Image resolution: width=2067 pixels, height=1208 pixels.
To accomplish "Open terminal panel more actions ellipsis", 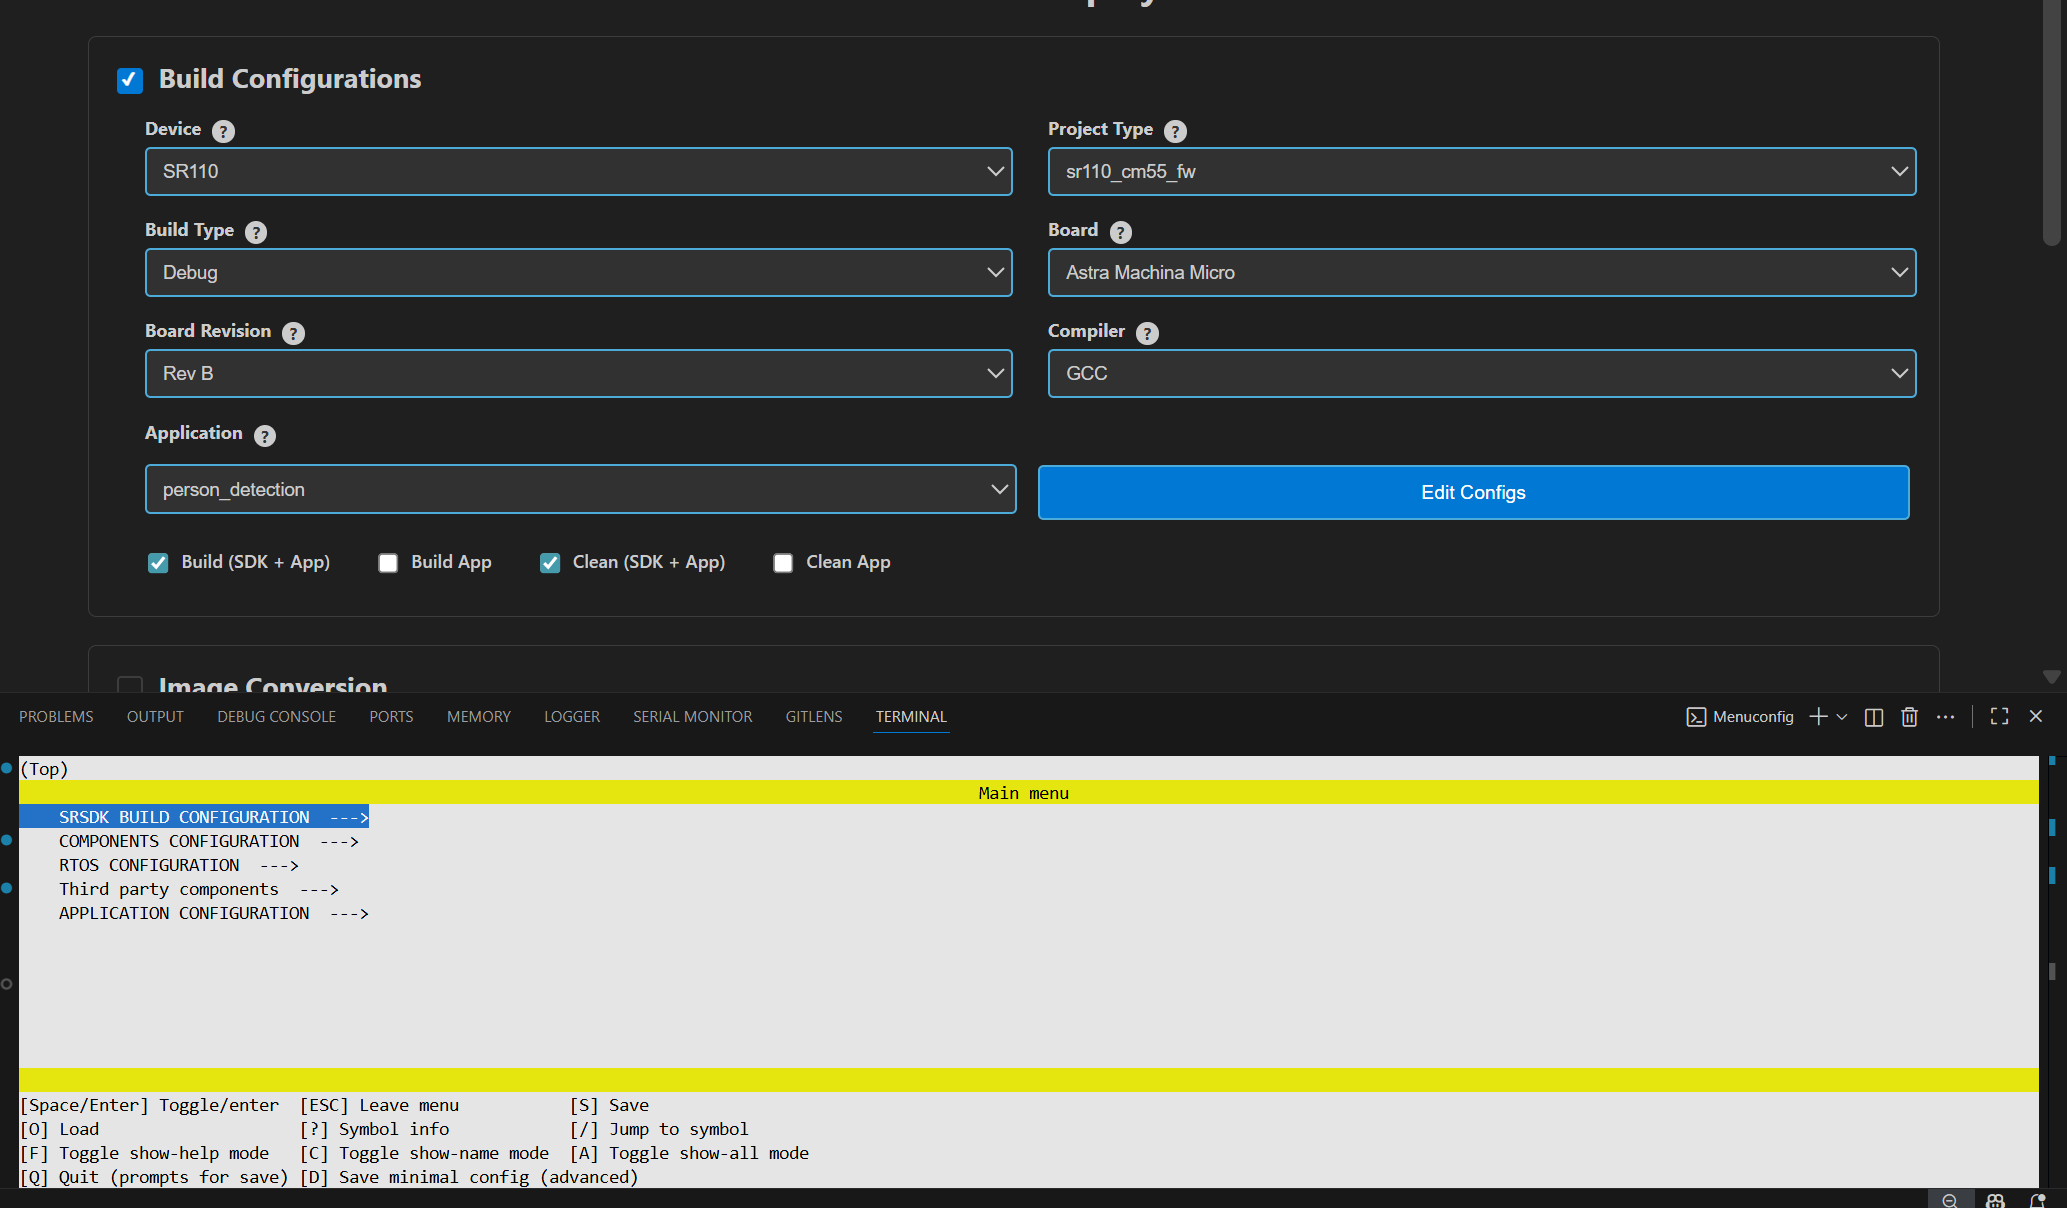I will tap(1945, 717).
